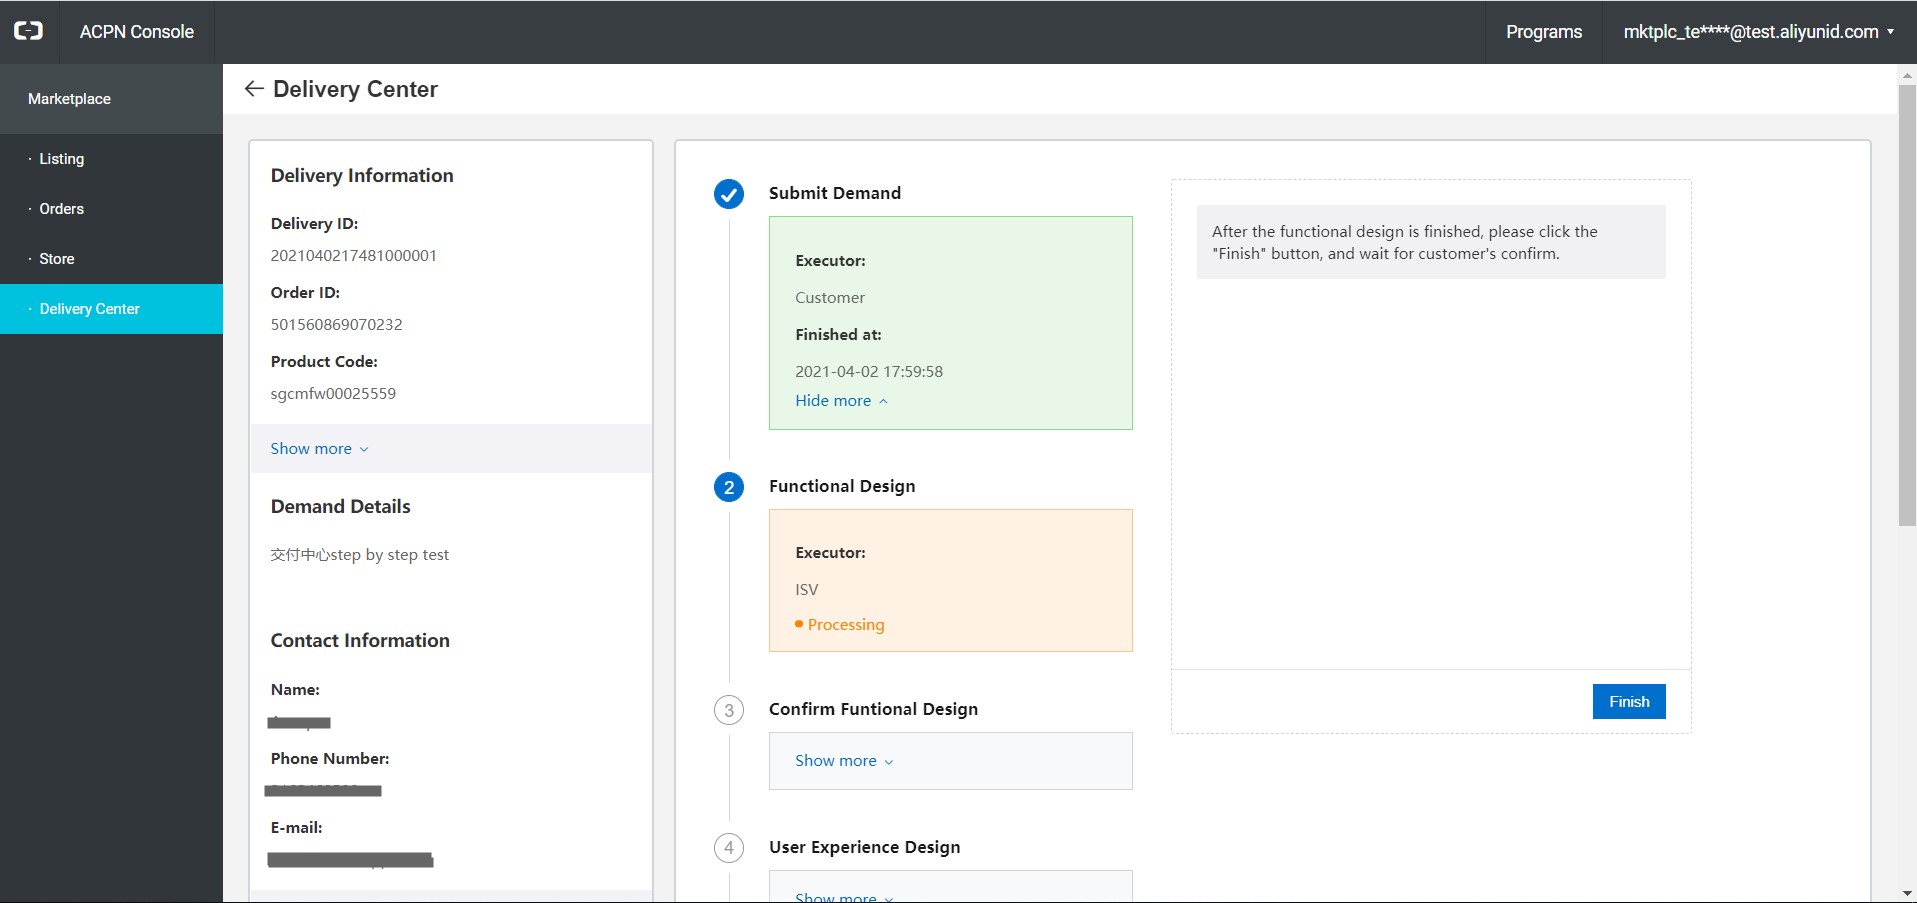Click the step 3 circle icon
Image resolution: width=1917 pixels, height=903 pixels.
729,710
